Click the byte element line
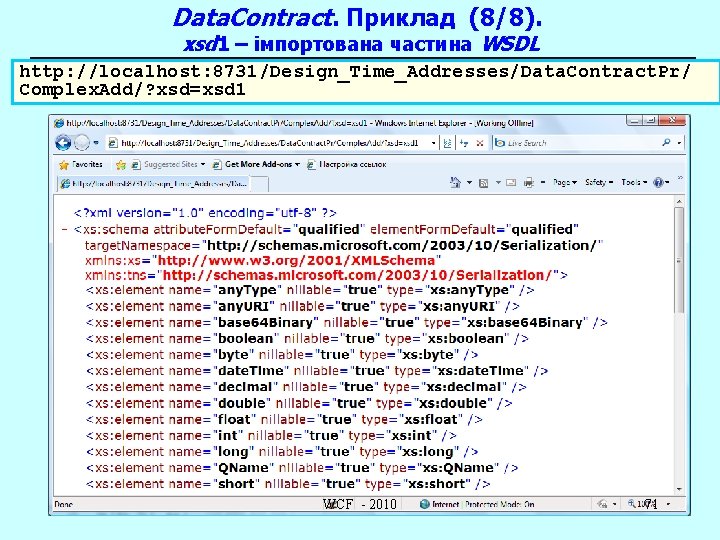This screenshot has height=540, width=720. (x=282, y=354)
